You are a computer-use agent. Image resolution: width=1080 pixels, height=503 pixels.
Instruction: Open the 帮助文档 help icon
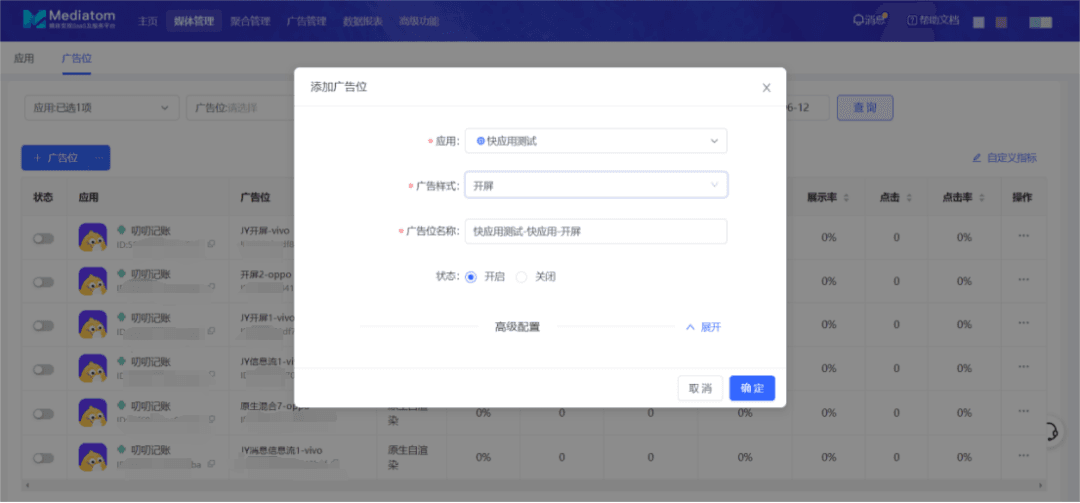[x=912, y=20]
